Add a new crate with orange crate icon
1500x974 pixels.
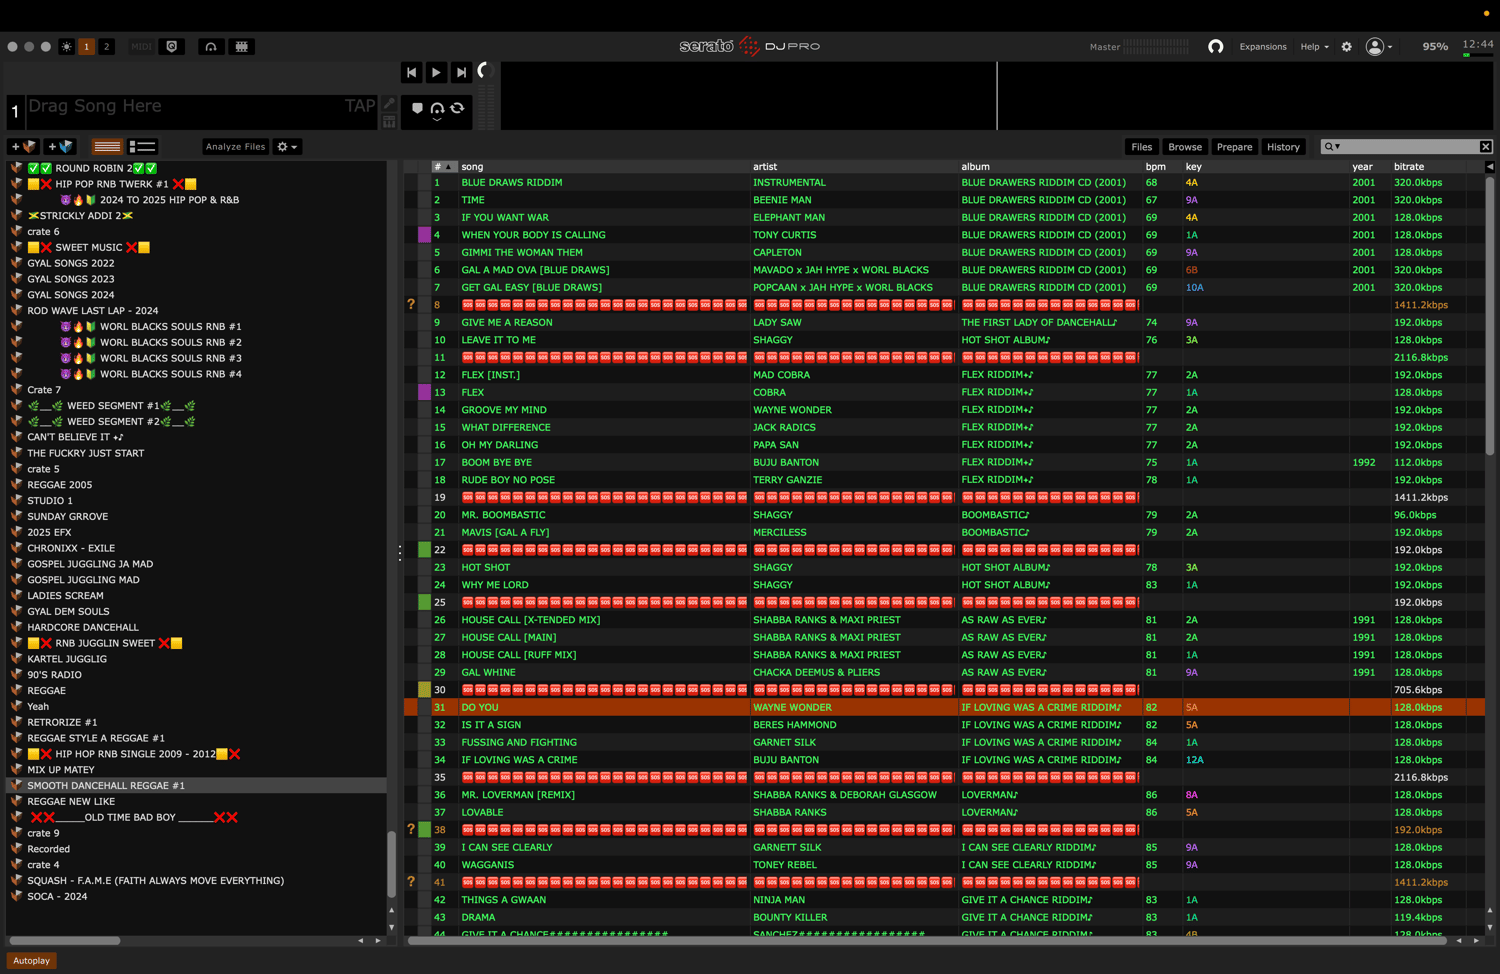pyautogui.click(x=24, y=146)
